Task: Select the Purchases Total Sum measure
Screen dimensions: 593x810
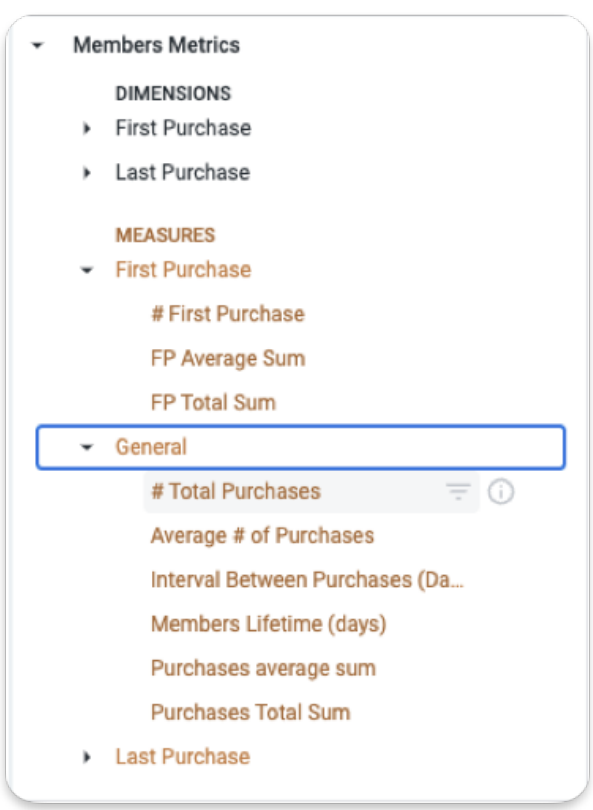Action: pyautogui.click(x=251, y=713)
